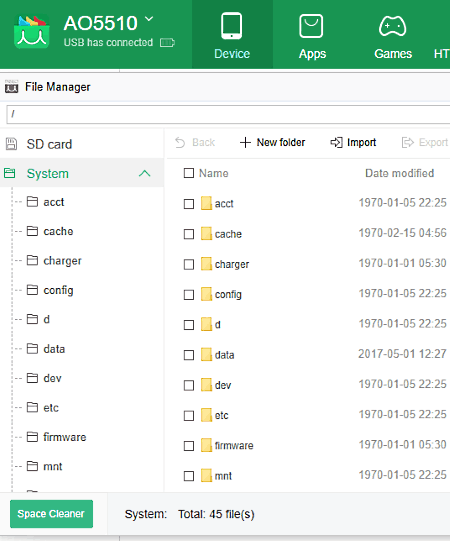
Task: Click the Space Cleaner button
Action: pyautogui.click(x=51, y=514)
